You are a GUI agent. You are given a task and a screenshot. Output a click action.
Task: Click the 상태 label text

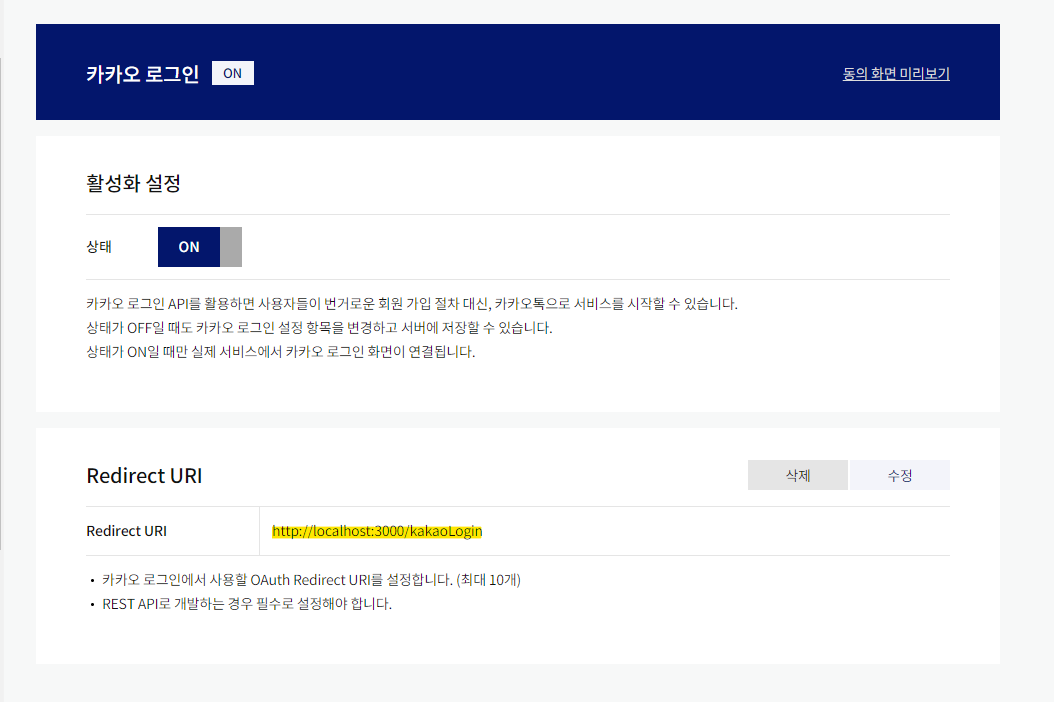pos(99,247)
